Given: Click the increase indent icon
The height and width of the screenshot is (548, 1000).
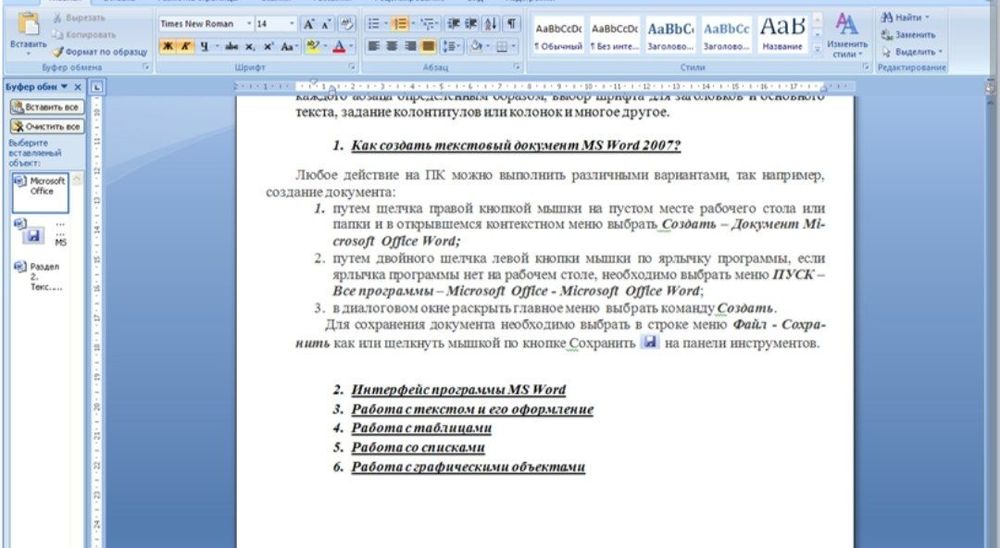Looking at the screenshot, I should (471, 24).
